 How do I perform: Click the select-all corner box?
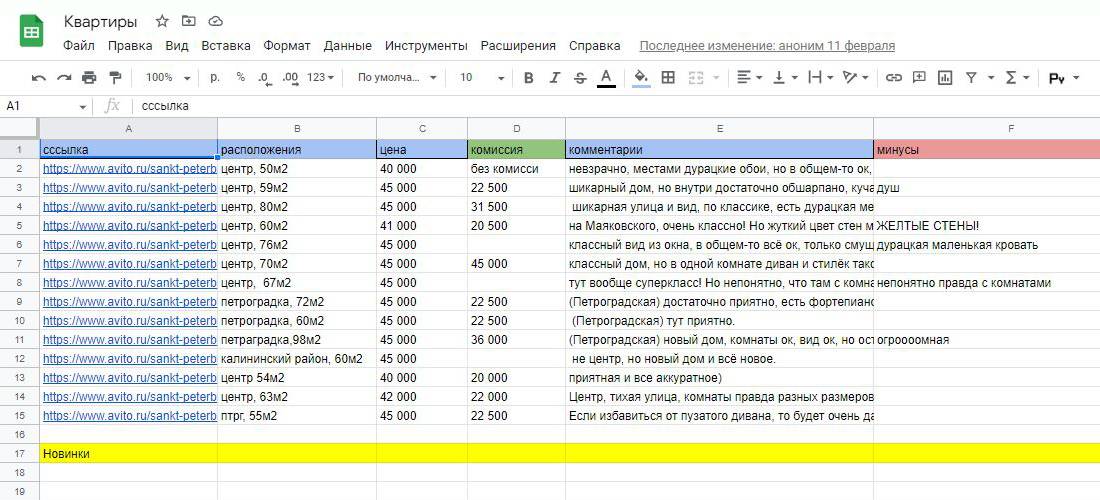20,128
